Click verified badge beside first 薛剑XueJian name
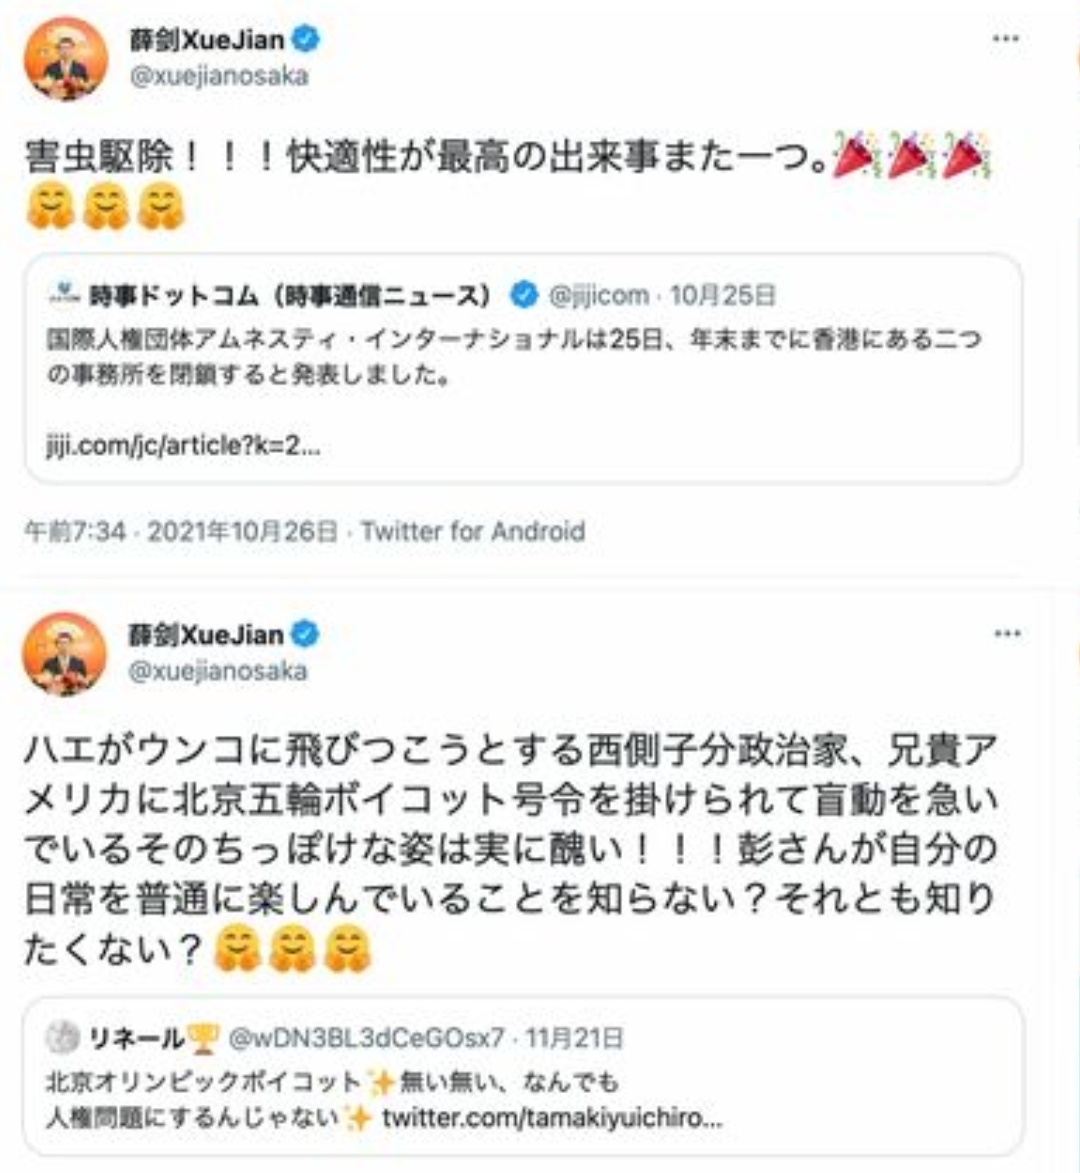Image resolution: width=1080 pixels, height=1173 pixels. pos(305,38)
